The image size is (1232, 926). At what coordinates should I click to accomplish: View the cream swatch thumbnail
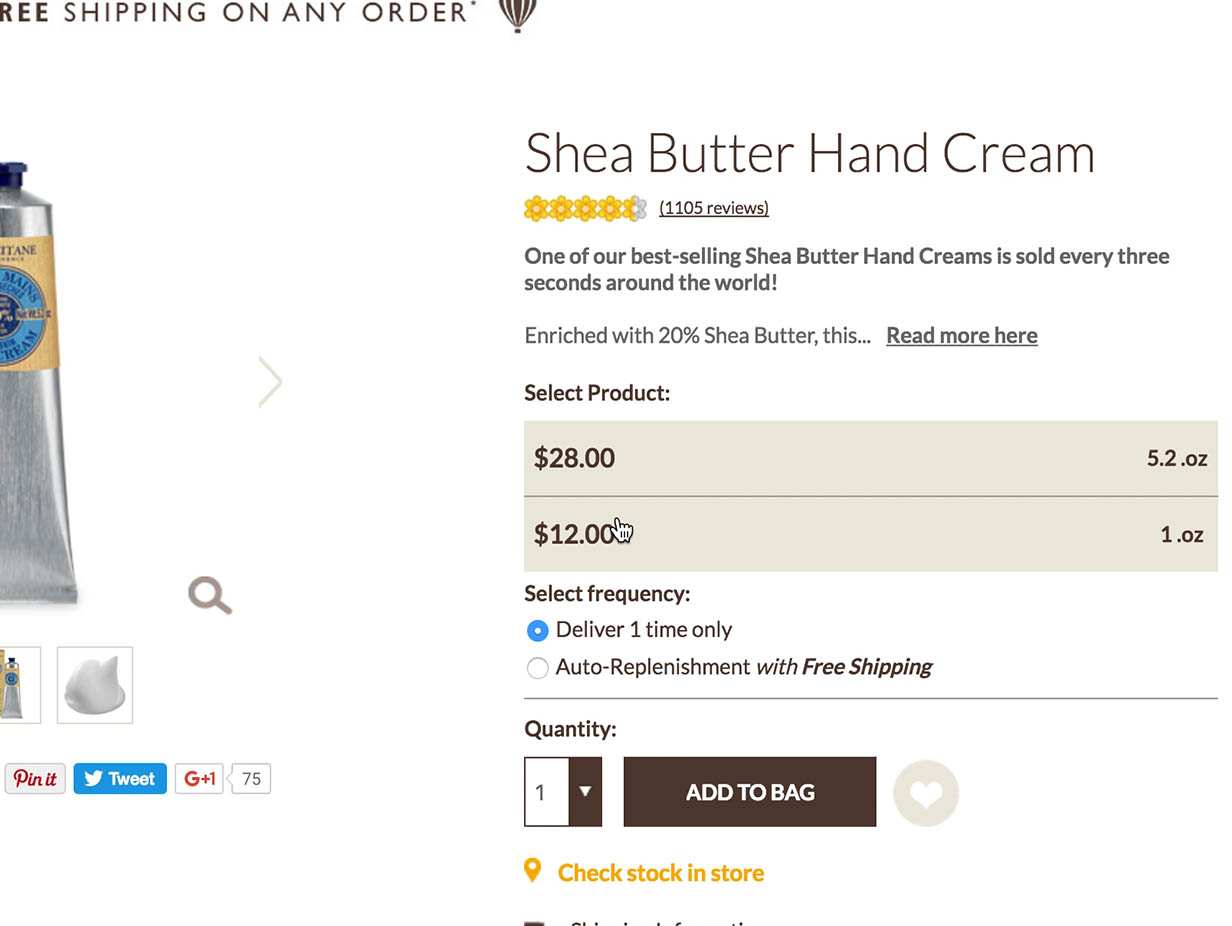click(95, 685)
